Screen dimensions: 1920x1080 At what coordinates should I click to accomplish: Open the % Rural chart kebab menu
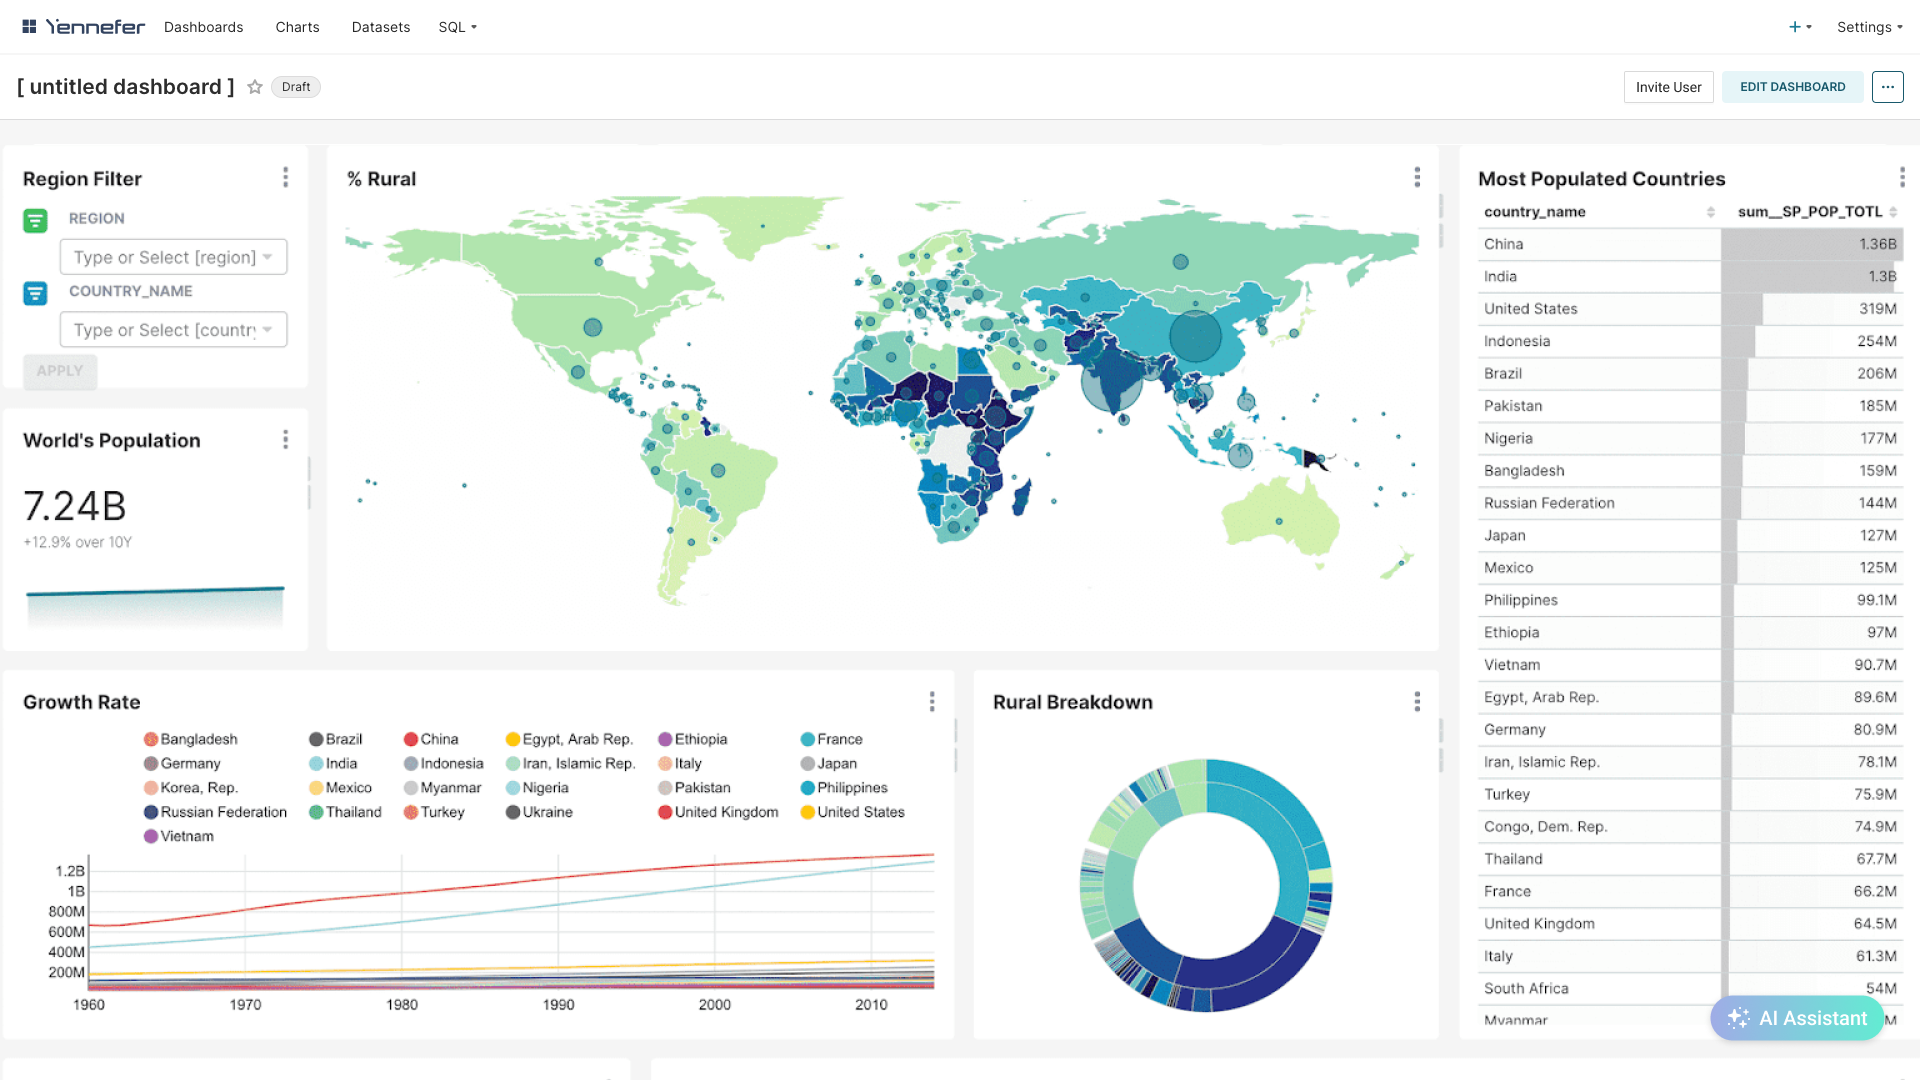[x=1417, y=177]
